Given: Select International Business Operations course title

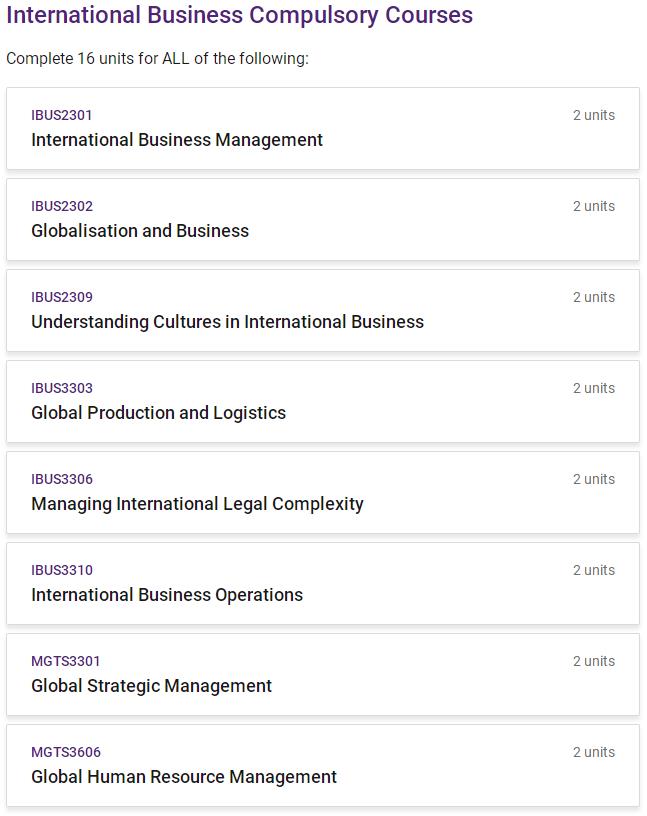Looking at the screenshot, I should coord(167,595).
